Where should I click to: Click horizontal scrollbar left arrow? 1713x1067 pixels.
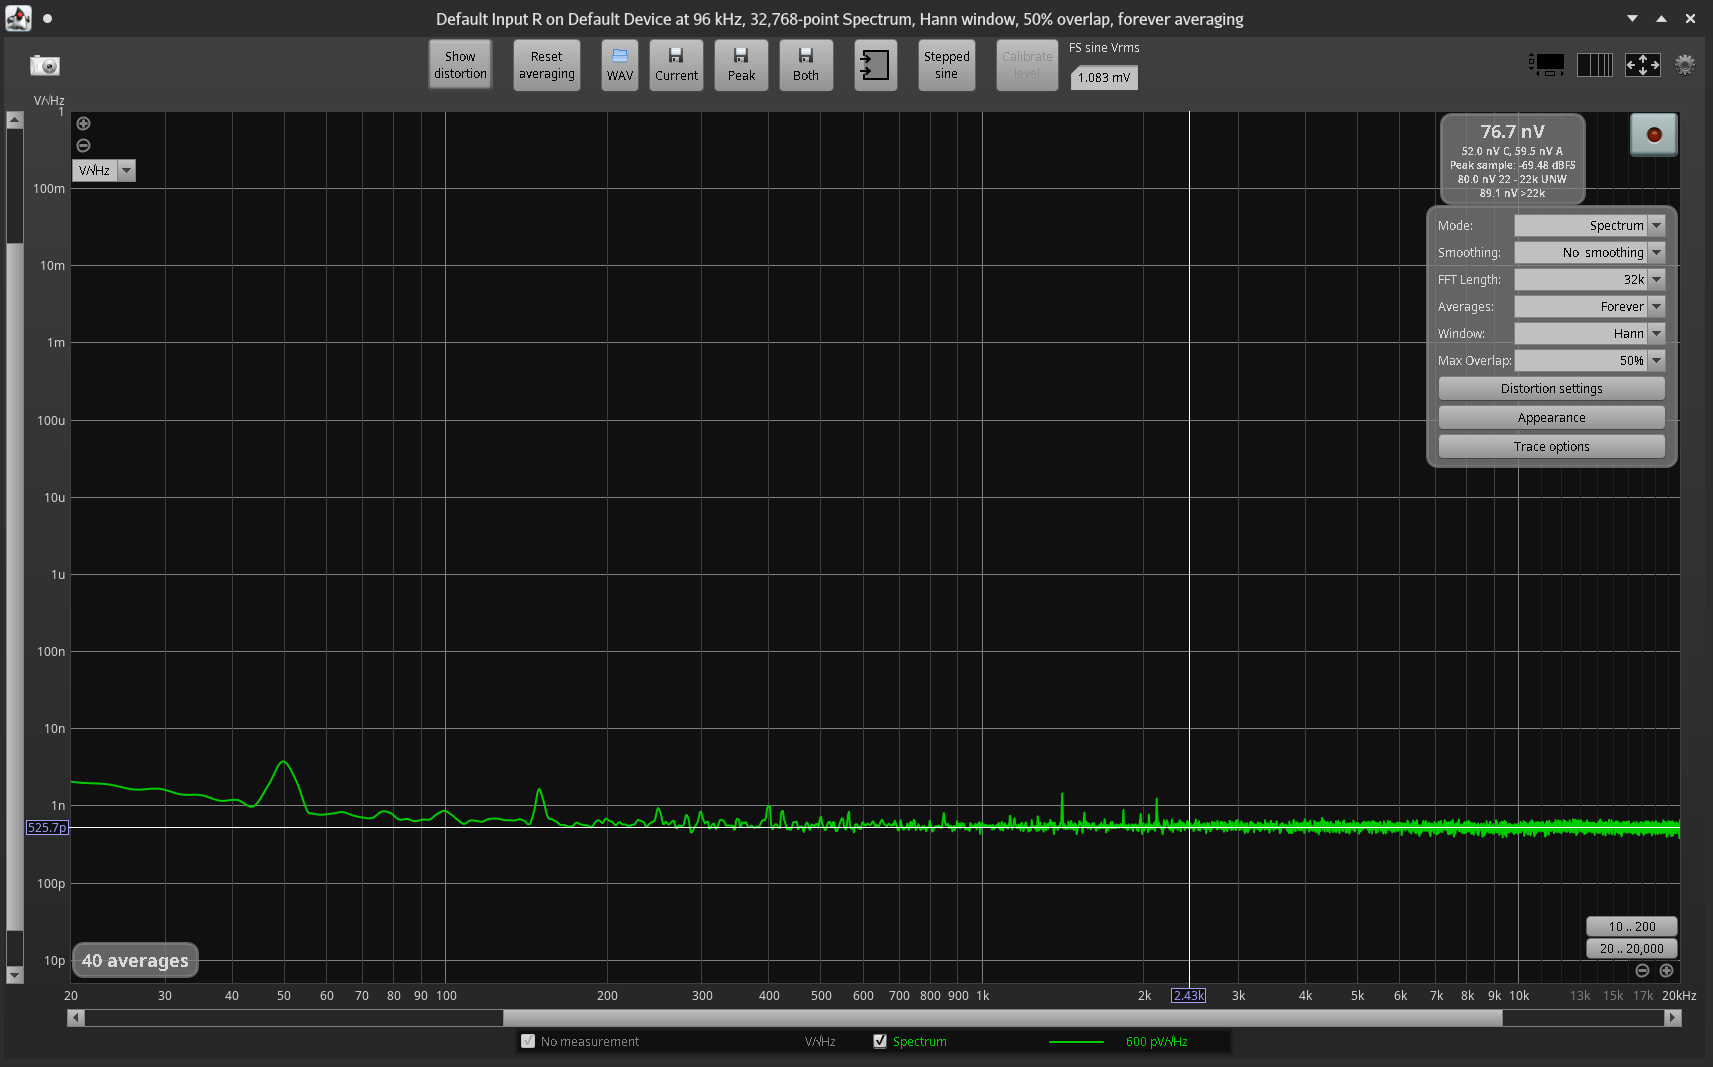click(76, 1018)
